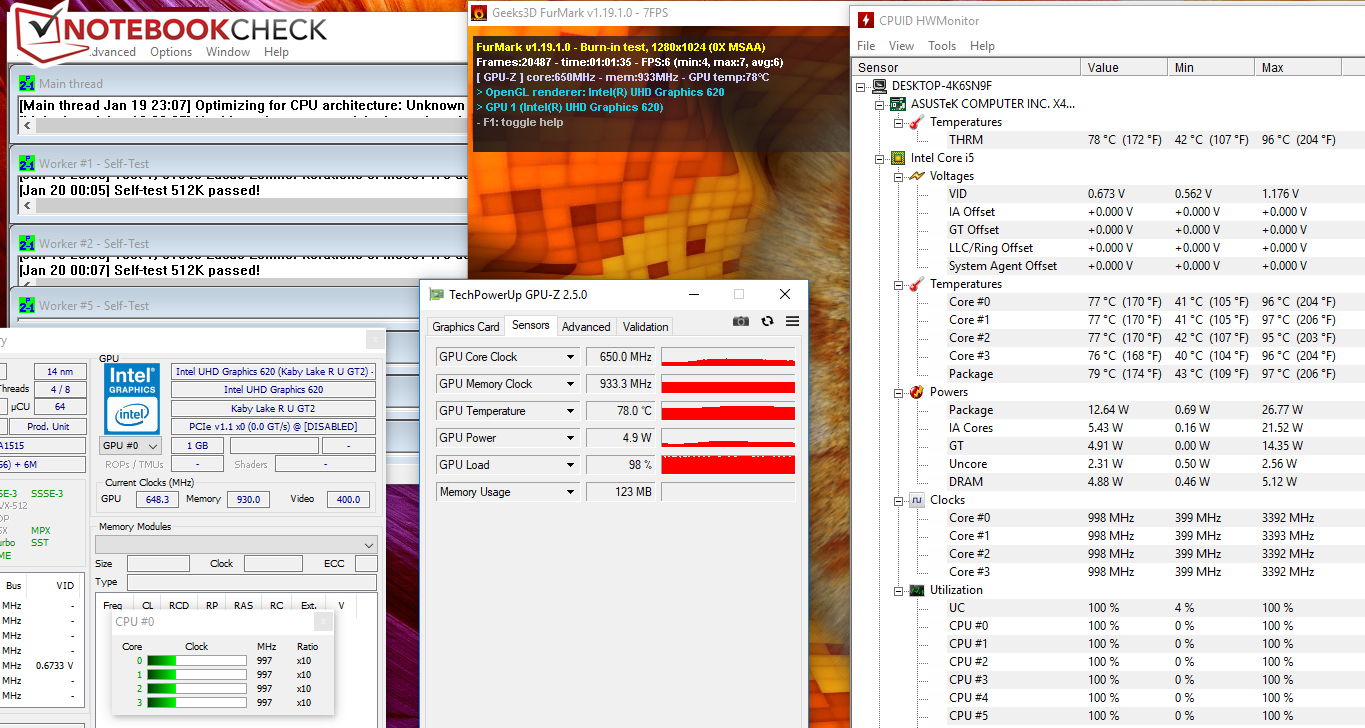This screenshot has width=1365, height=728.
Task: Collapse the DESKTOP-4K6SN9F tree node
Action: [863, 86]
